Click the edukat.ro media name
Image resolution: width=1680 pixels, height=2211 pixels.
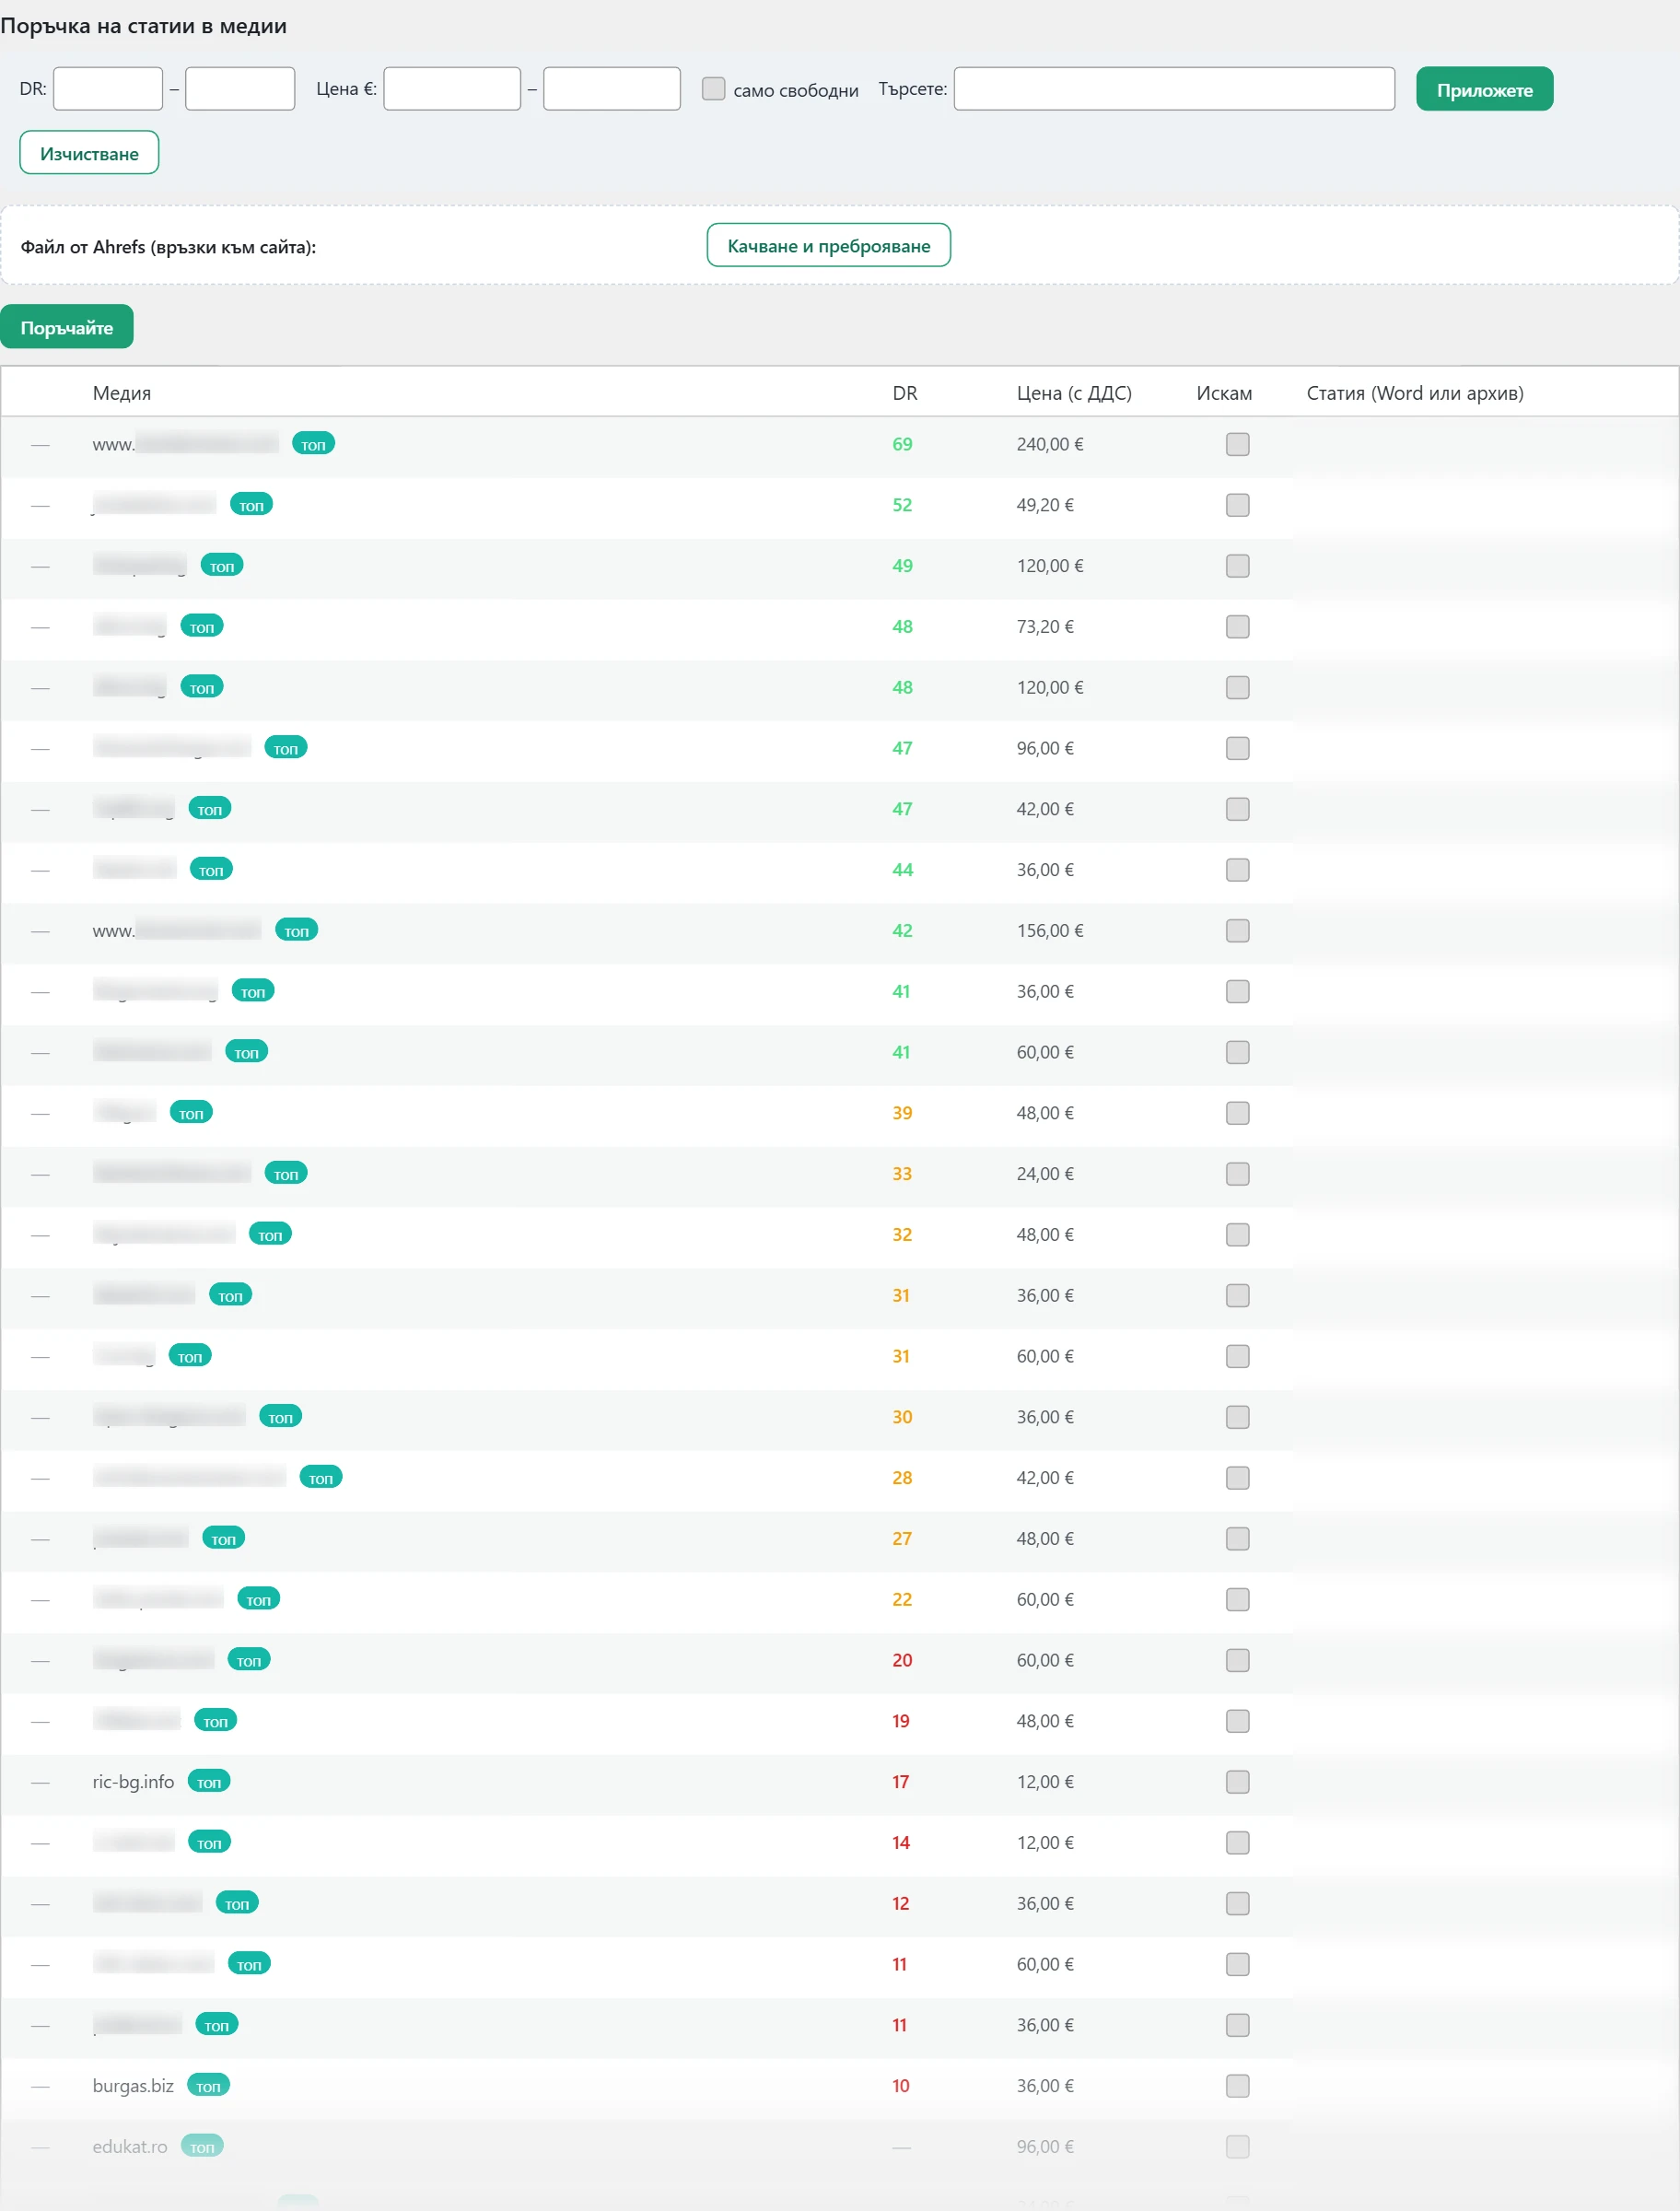click(x=130, y=2147)
